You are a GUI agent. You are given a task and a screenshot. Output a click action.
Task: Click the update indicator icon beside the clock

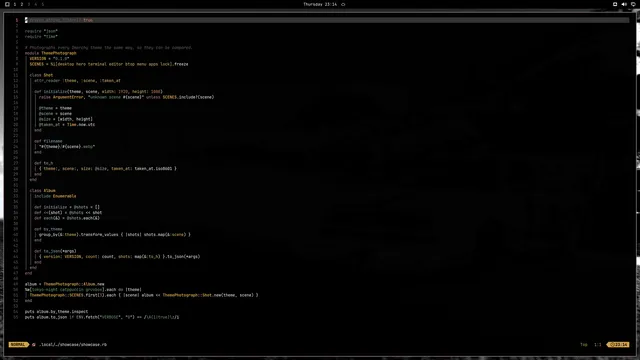click(343, 4)
